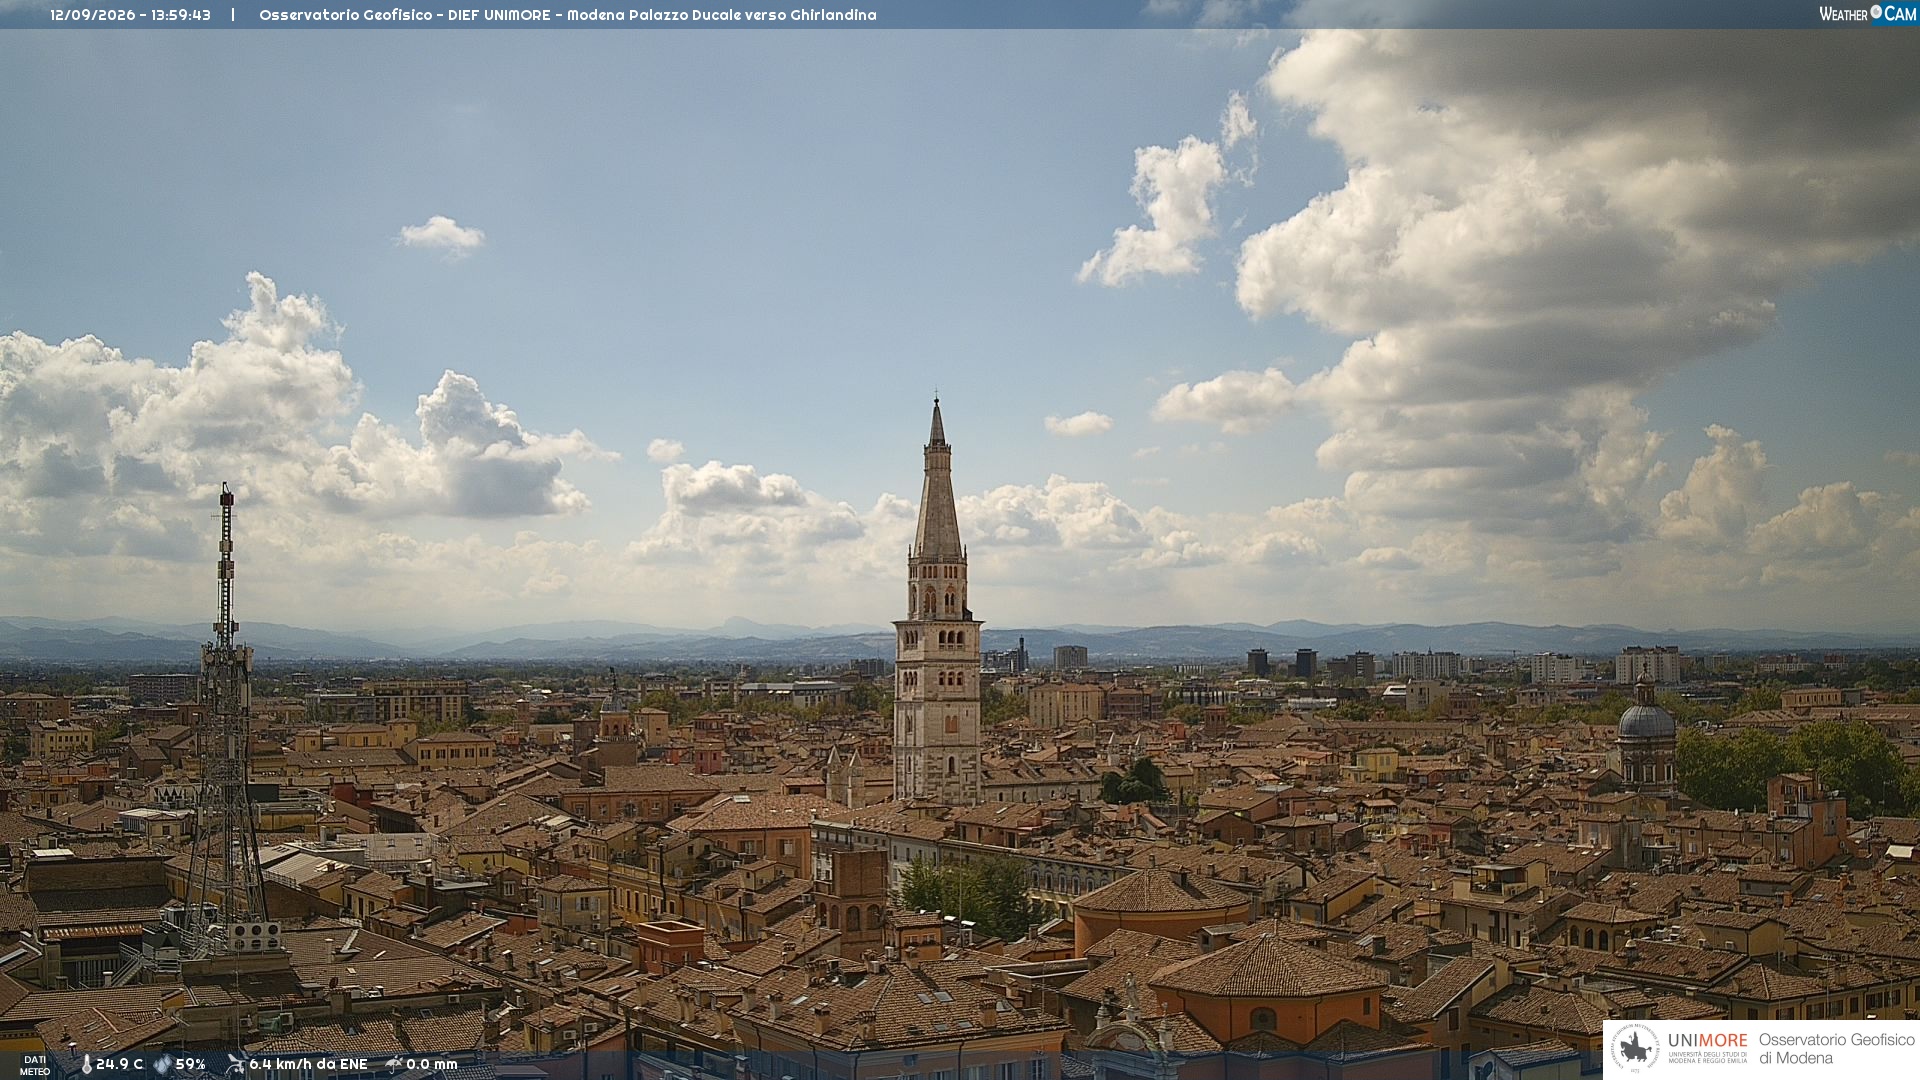Click the thermometer temperature icon

(x=86, y=1065)
